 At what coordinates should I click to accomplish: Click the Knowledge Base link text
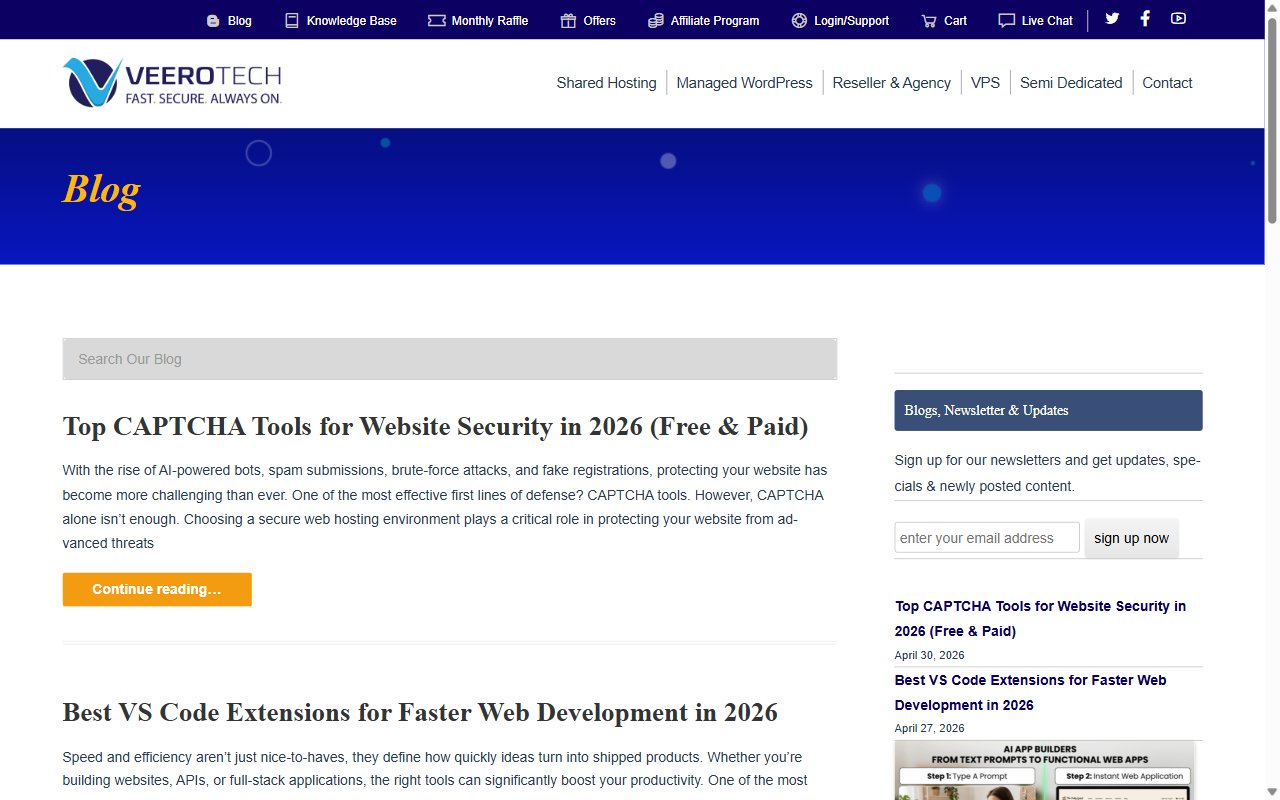(351, 21)
